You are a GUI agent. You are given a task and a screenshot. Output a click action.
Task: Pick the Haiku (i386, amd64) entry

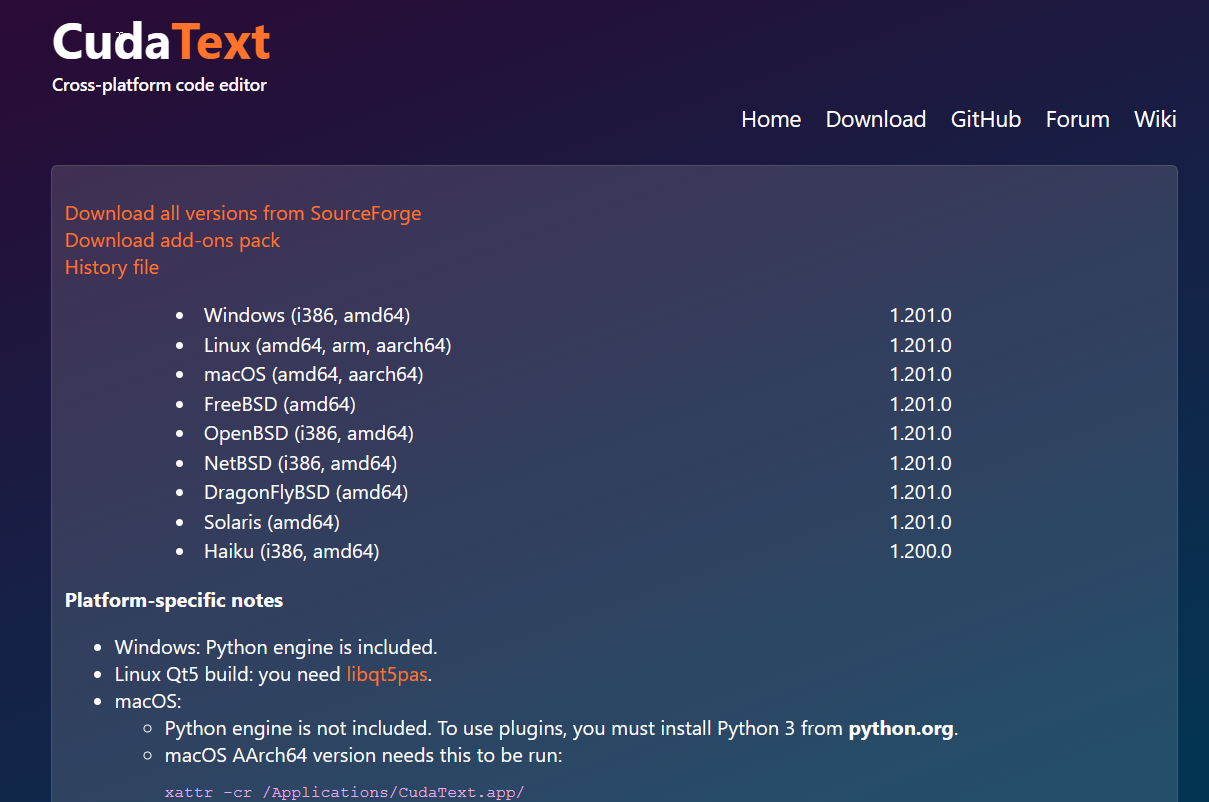(291, 551)
